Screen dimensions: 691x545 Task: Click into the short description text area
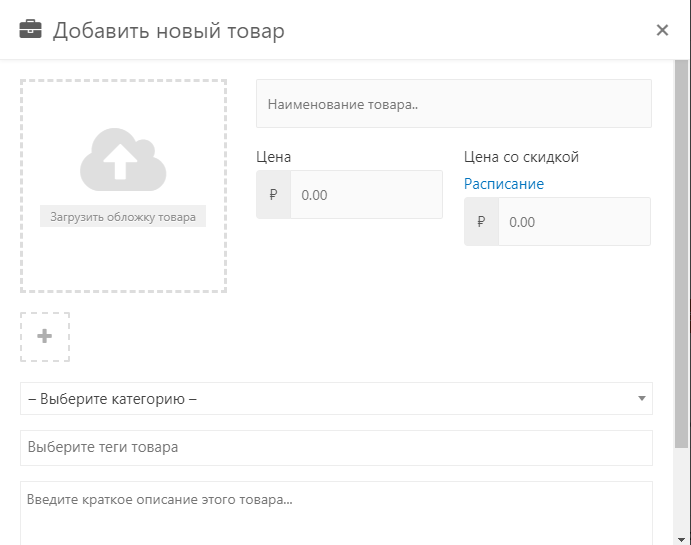tap(336, 512)
